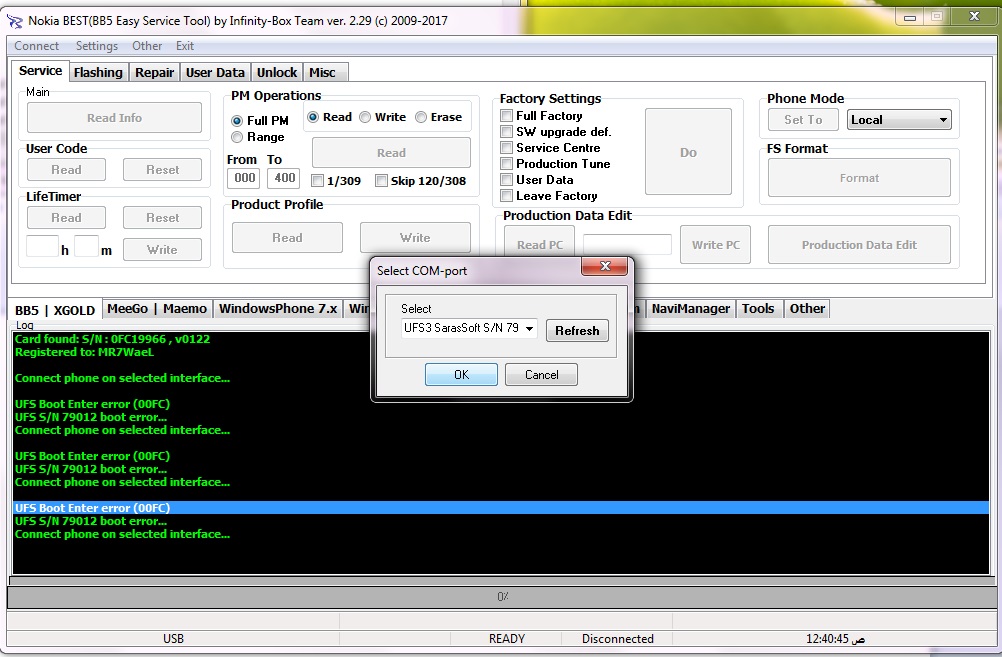Click the LifeTimer Reset button
Screen dimensions: 1002x657
[162, 218]
